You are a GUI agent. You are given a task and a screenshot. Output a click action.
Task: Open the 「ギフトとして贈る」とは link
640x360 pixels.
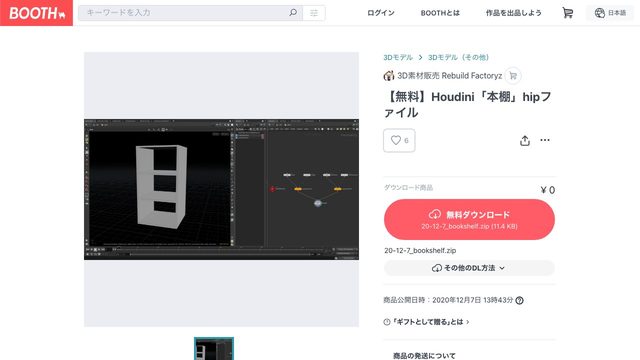427,322
